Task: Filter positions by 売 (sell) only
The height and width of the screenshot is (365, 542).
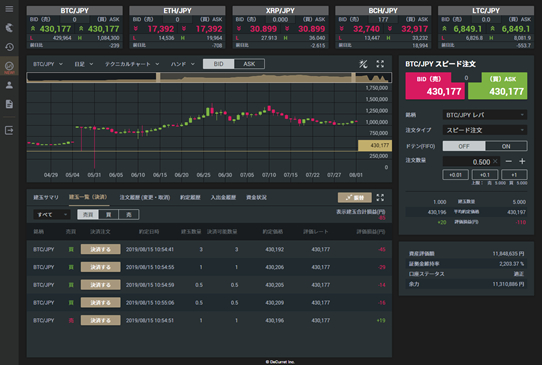Action: tap(129, 215)
